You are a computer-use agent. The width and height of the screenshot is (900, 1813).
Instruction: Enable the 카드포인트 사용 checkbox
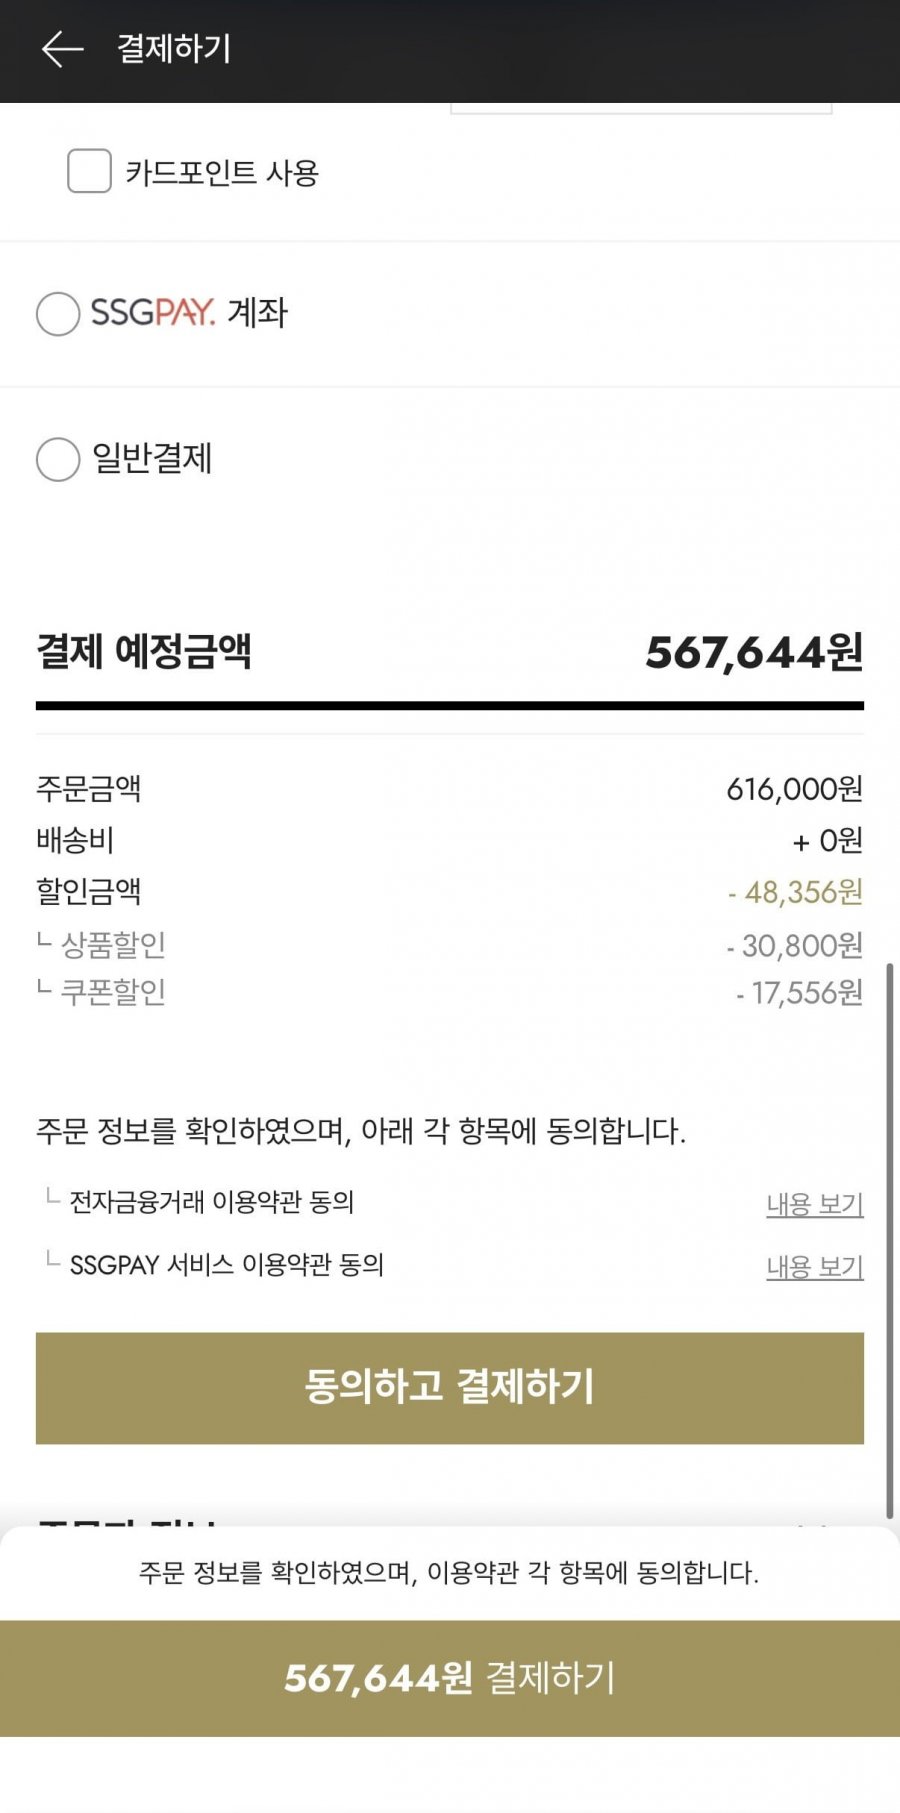(89, 172)
